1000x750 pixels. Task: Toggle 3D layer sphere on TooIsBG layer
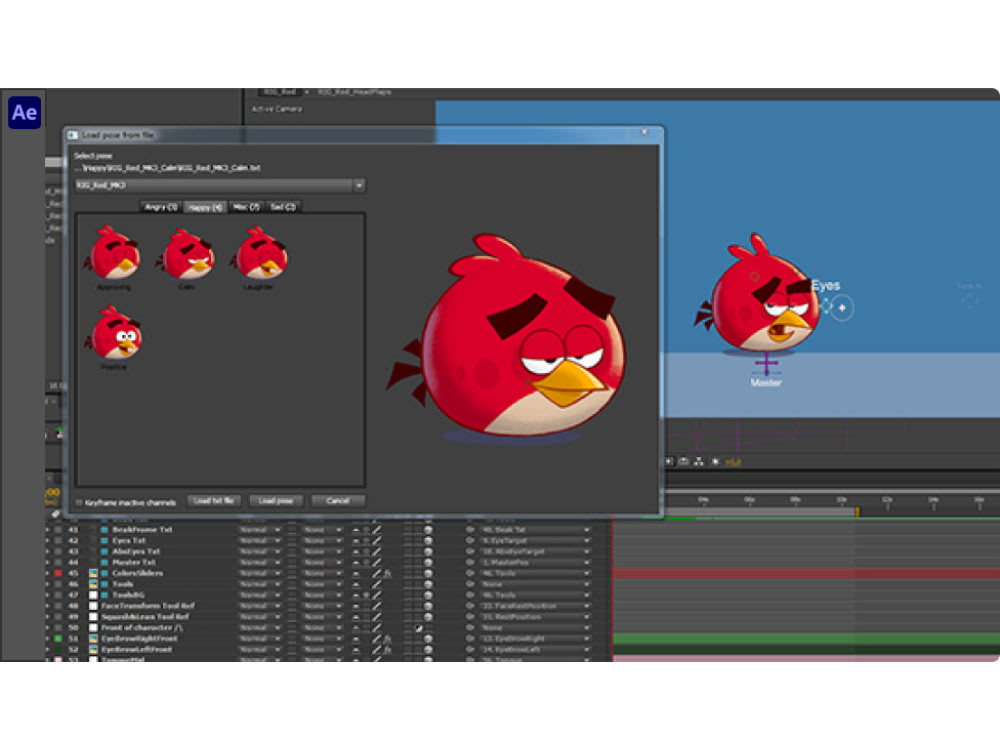(x=428, y=595)
